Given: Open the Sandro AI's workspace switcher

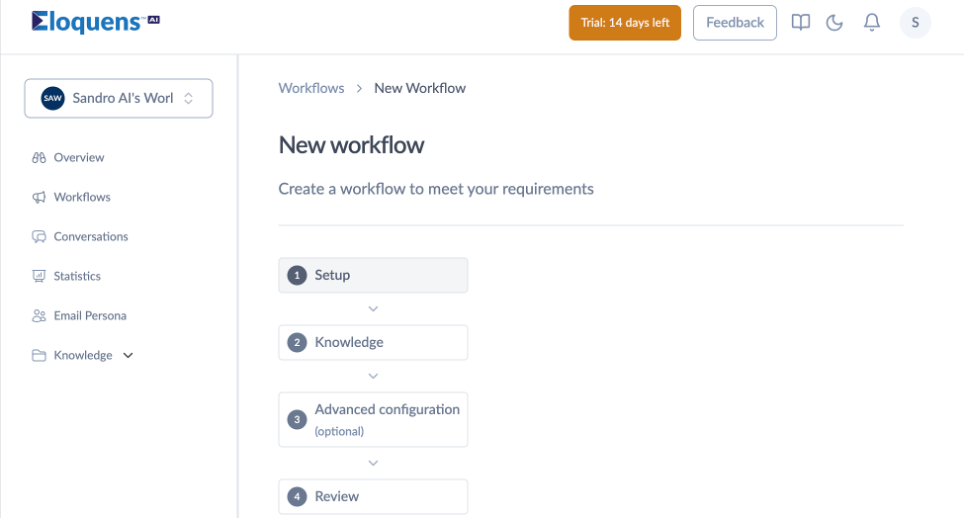Looking at the screenshot, I should pos(119,98).
